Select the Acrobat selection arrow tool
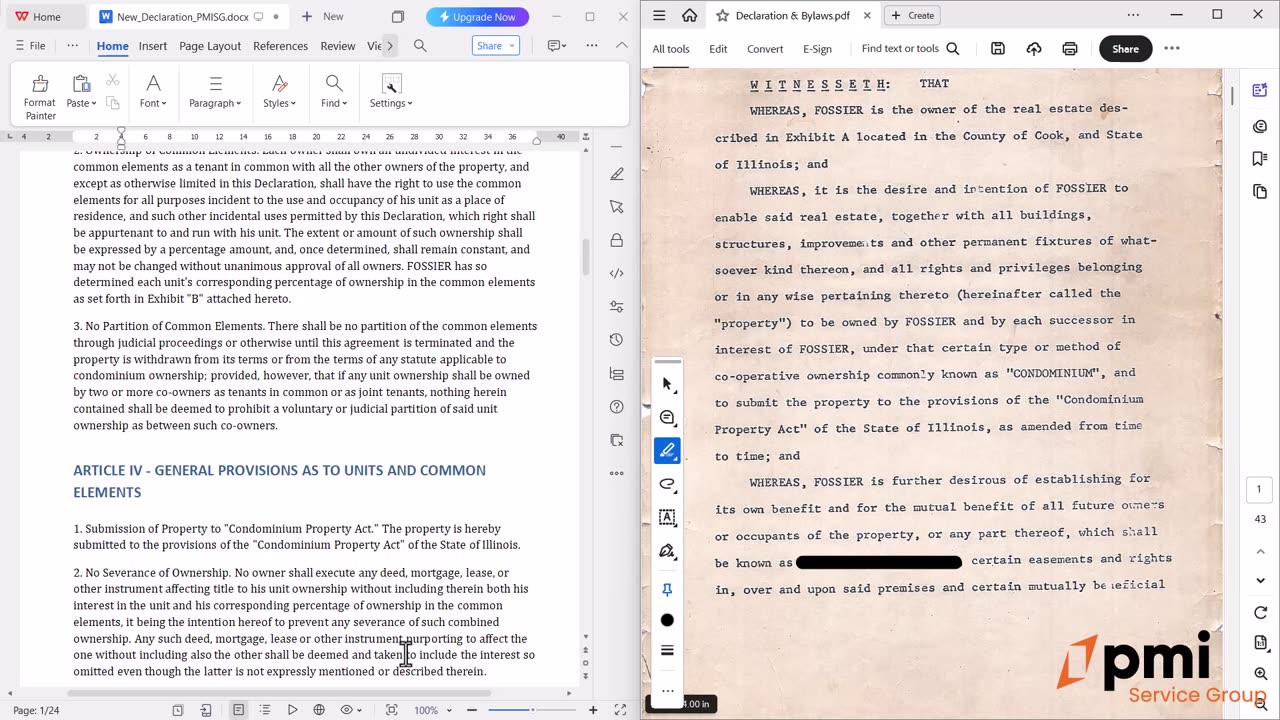1280x720 pixels. [x=667, y=384]
